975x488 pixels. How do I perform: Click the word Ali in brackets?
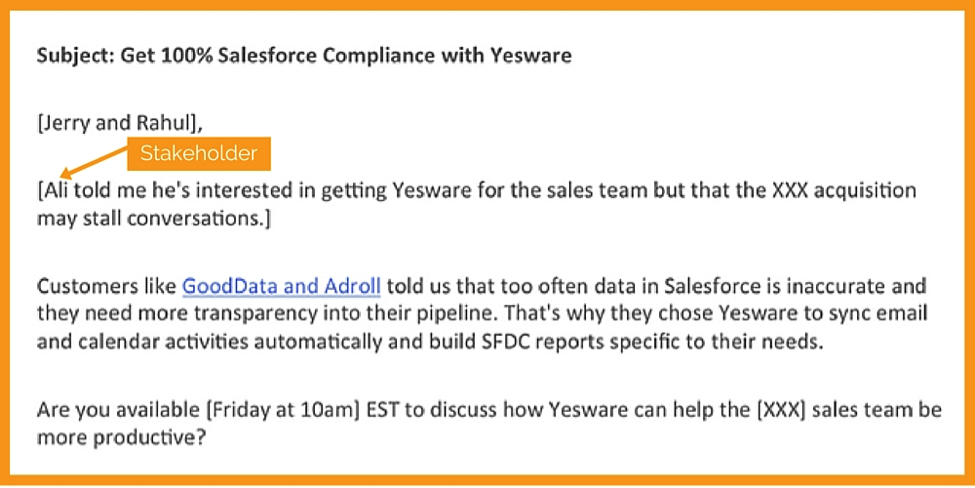click(58, 190)
